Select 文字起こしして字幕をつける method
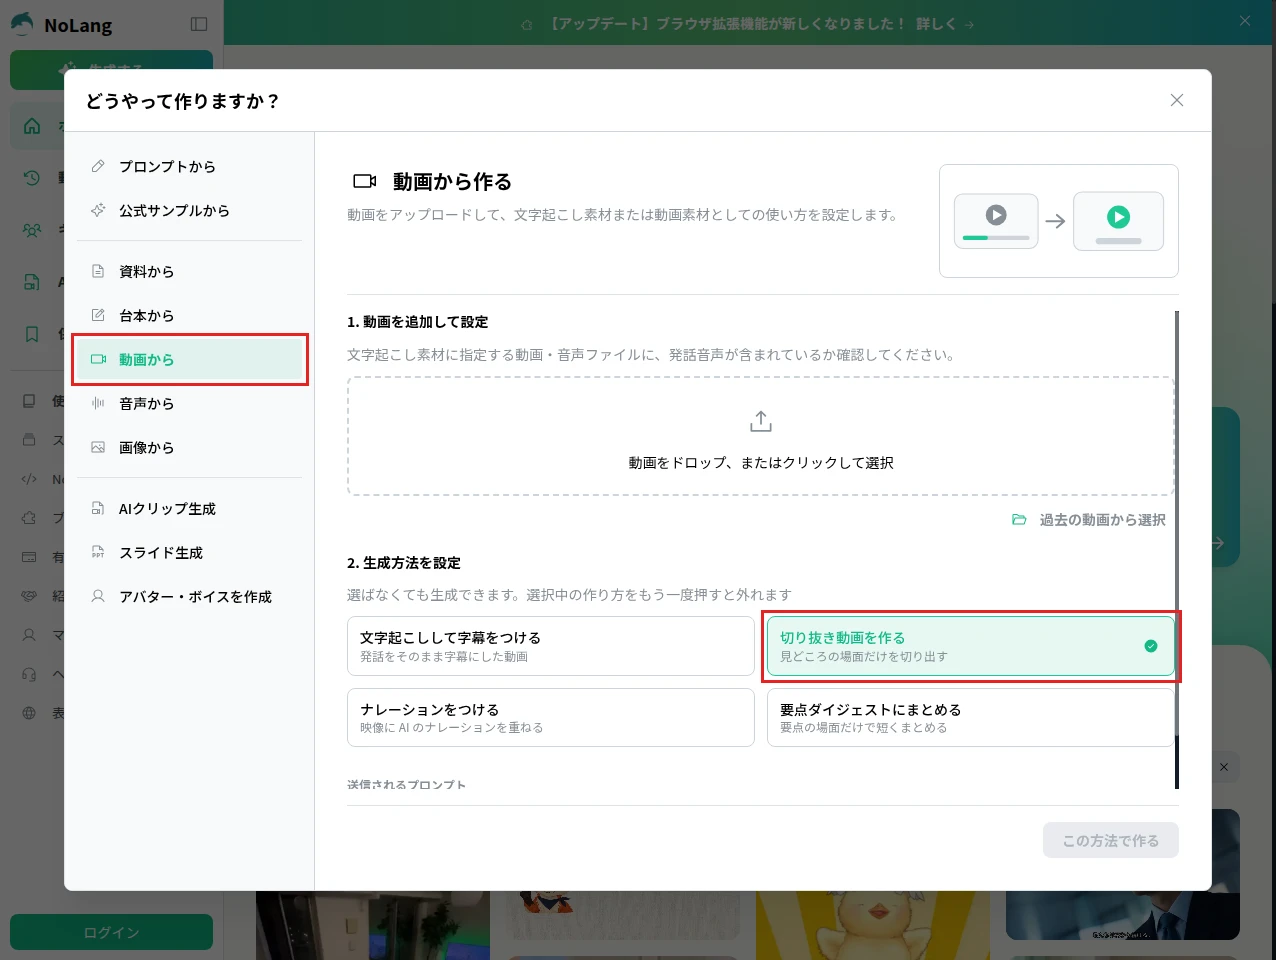This screenshot has height=960, width=1280. pyautogui.click(x=551, y=646)
